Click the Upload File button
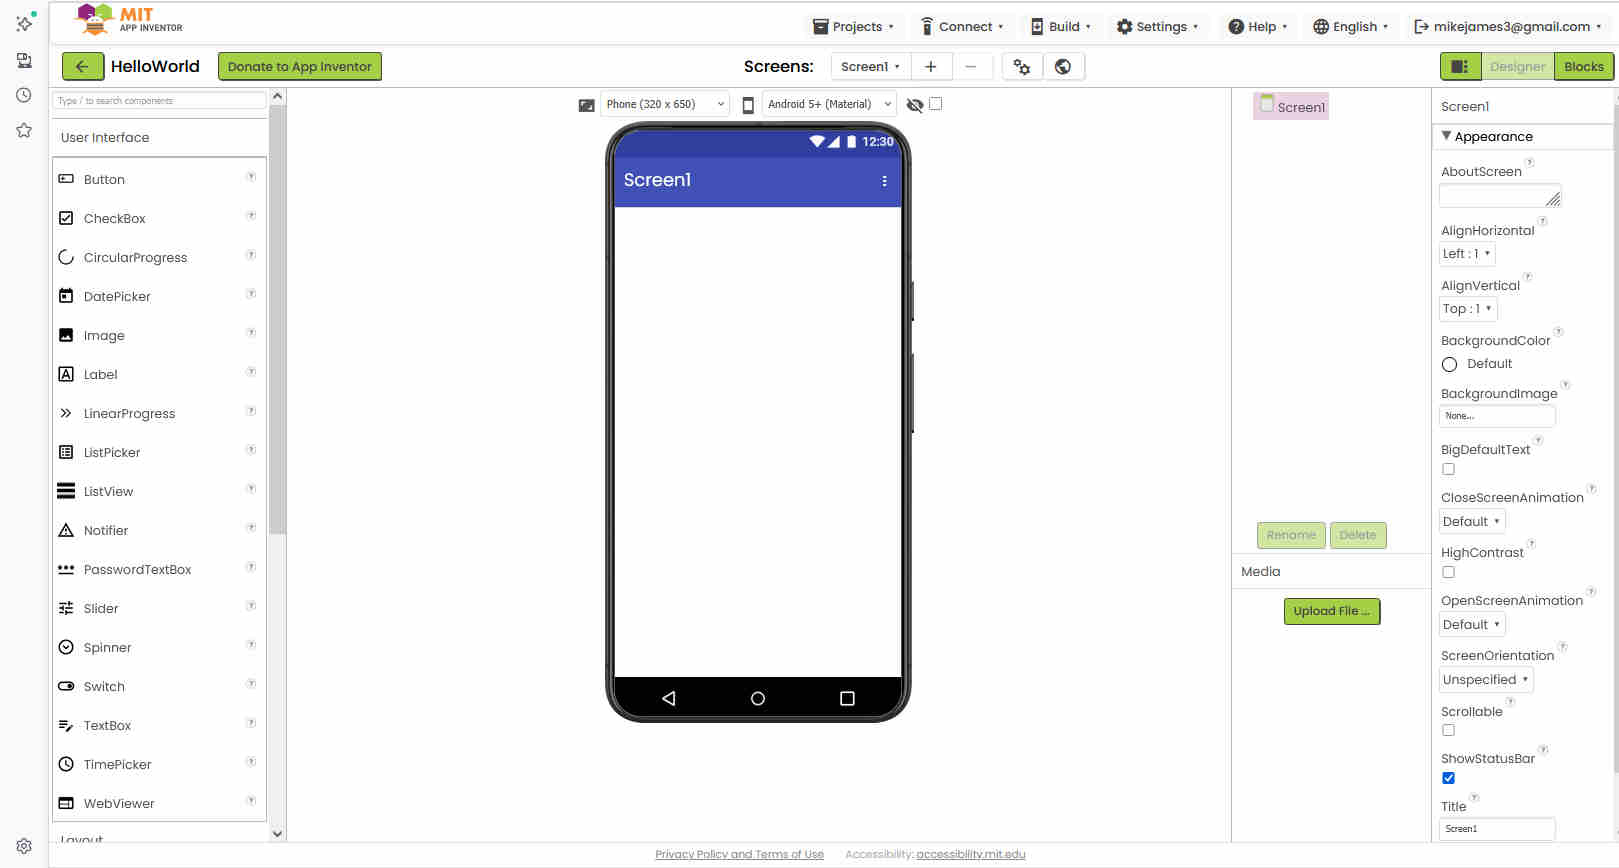 tap(1331, 611)
